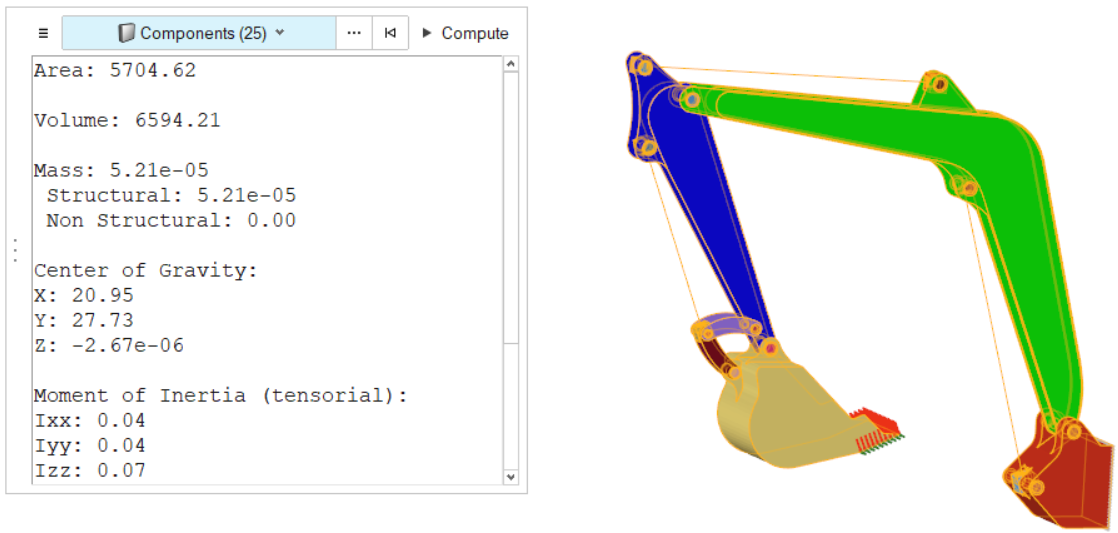Image resolution: width=1118 pixels, height=533 pixels.
Task: Click the 'Non Structural: 0.00' line
Action: pyautogui.click(x=171, y=220)
